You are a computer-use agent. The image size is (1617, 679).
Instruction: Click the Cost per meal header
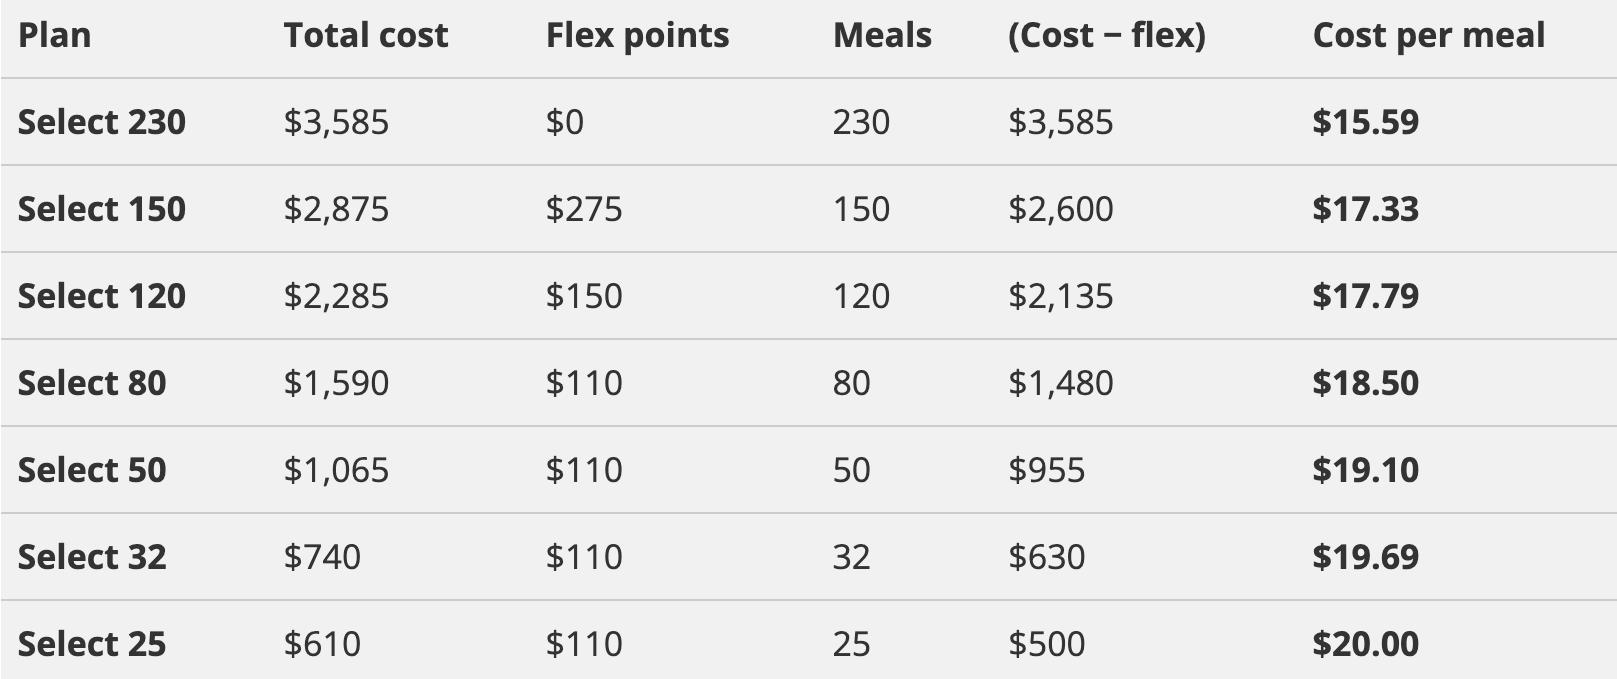point(1428,36)
